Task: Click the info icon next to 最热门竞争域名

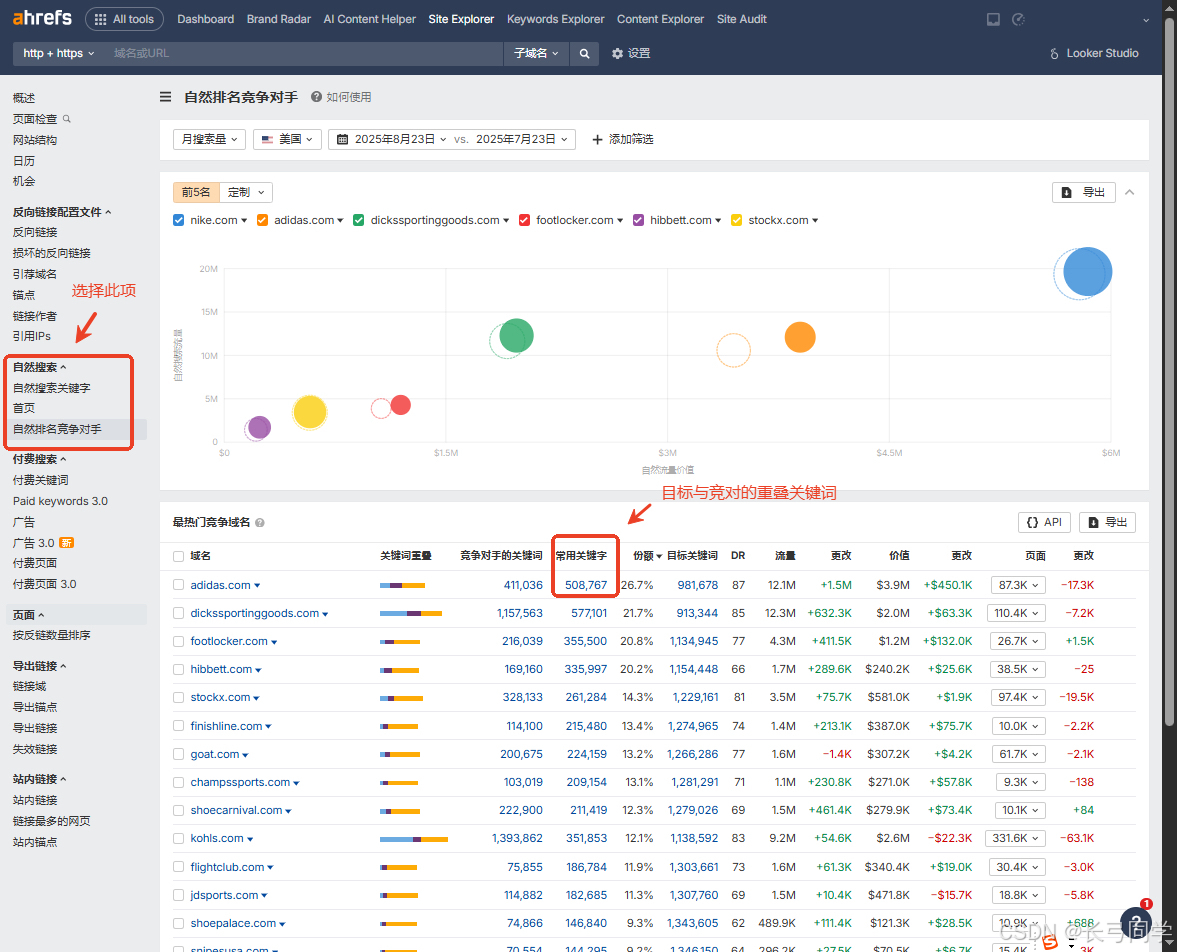Action: [x=260, y=523]
